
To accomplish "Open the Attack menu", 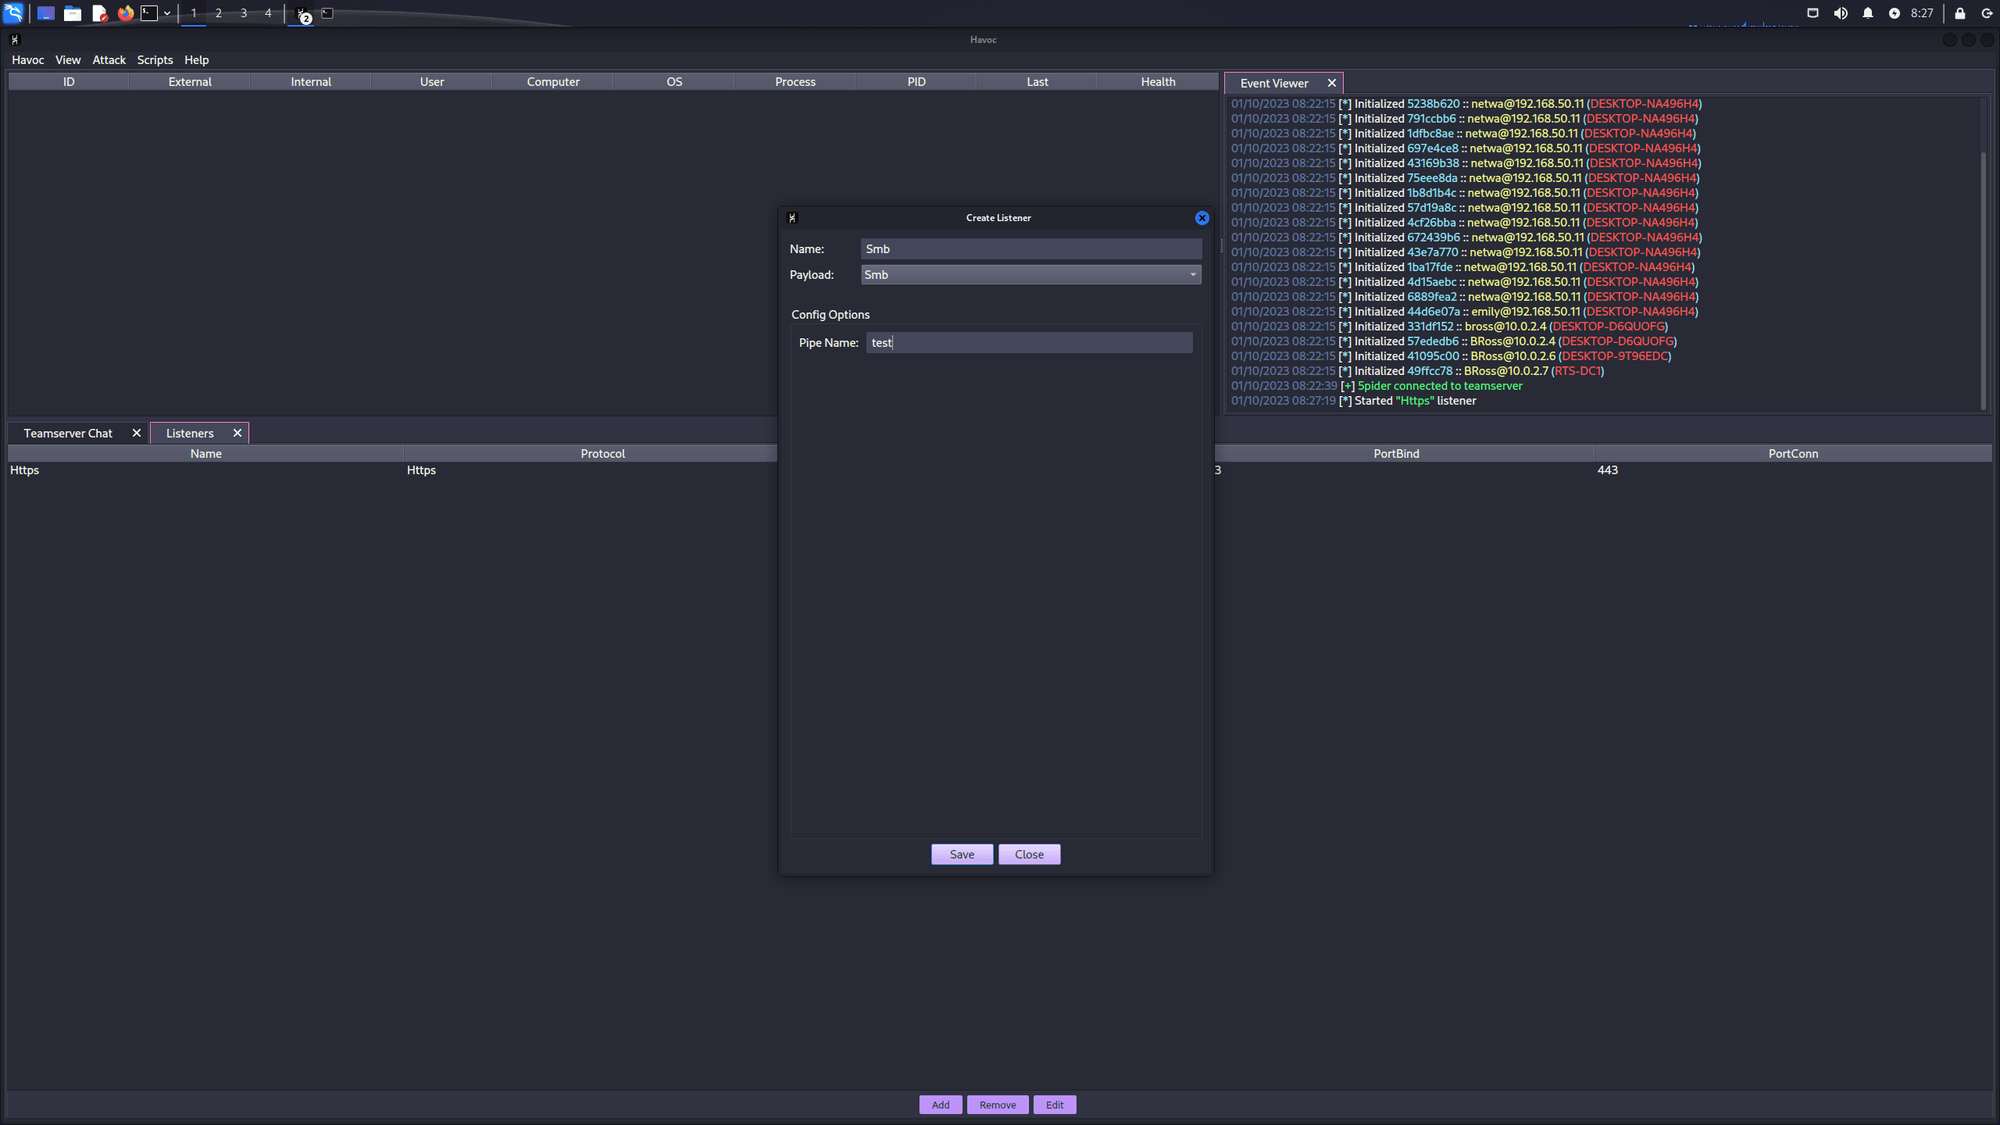I will coord(109,60).
